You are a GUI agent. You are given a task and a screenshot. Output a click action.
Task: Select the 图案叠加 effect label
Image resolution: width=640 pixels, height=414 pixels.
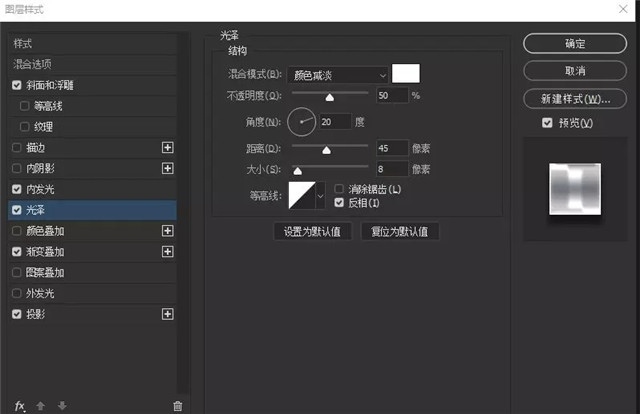click(x=45, y=272)
